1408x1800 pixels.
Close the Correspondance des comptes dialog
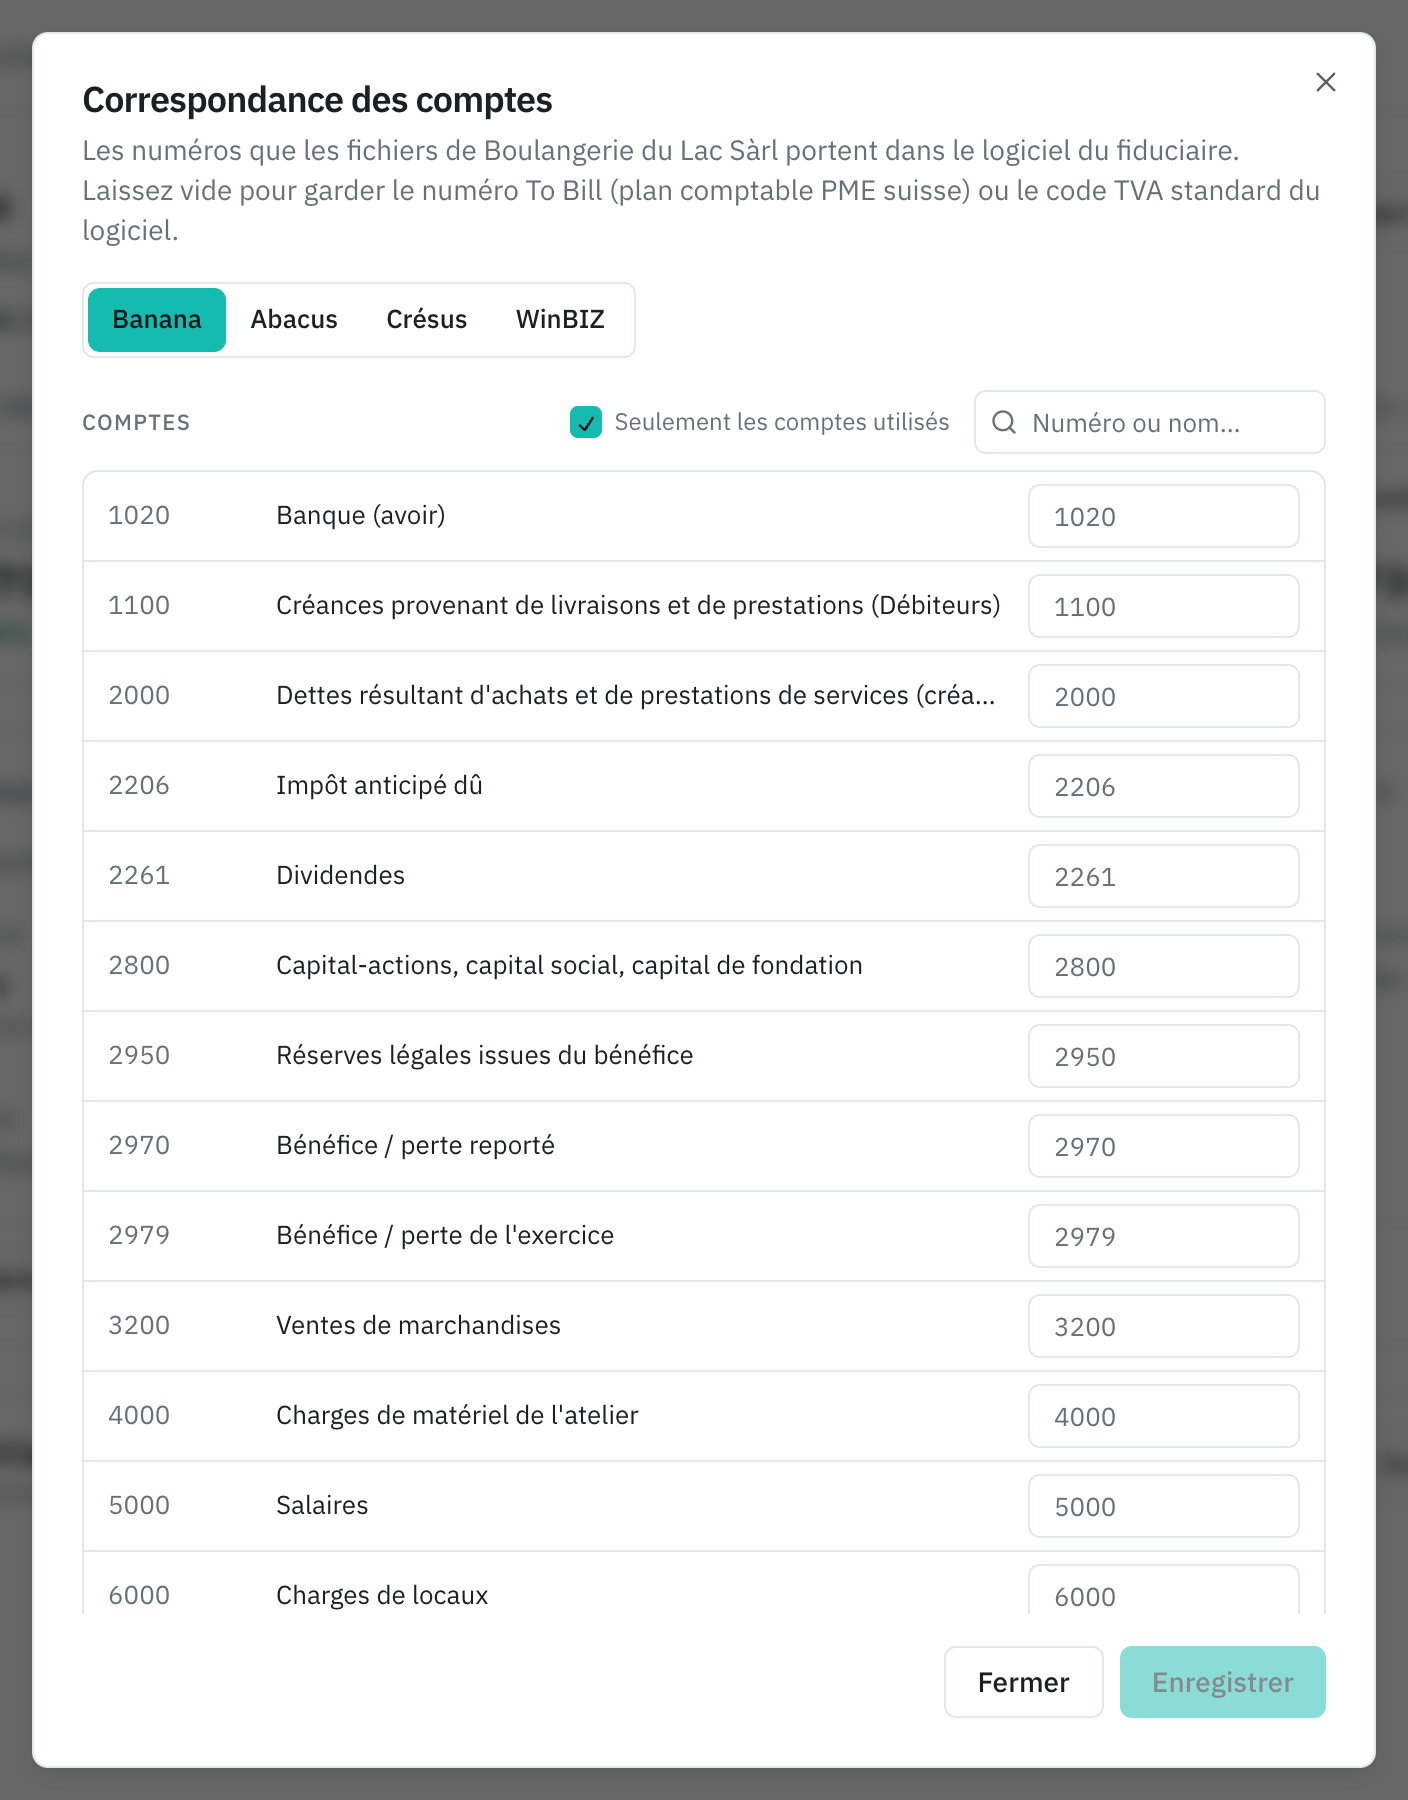tap(1325, 82)
